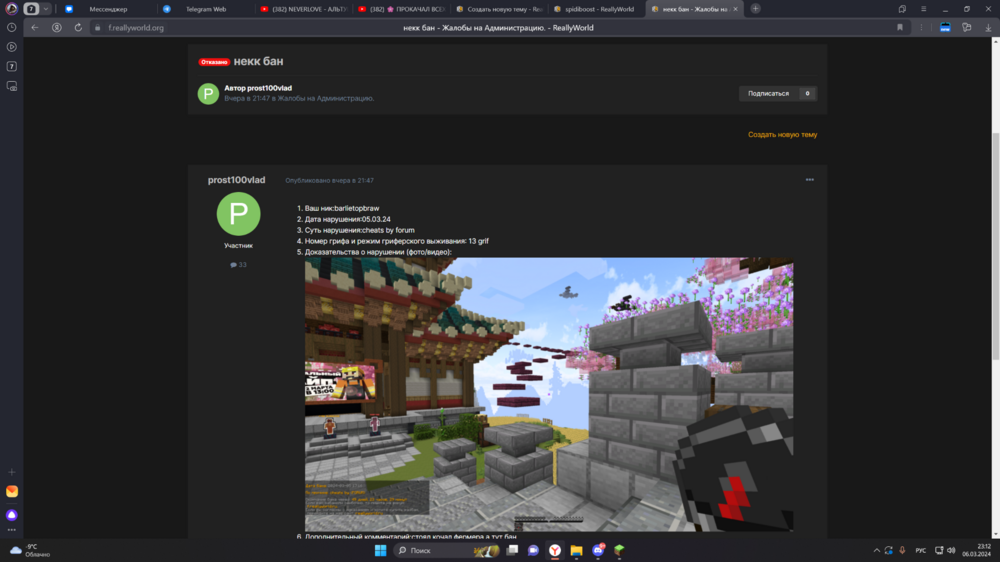The width and height of the screenshot is (1000, 562).
Task: Open the sidebar media play panel
Action: click(x=11, y=47)
